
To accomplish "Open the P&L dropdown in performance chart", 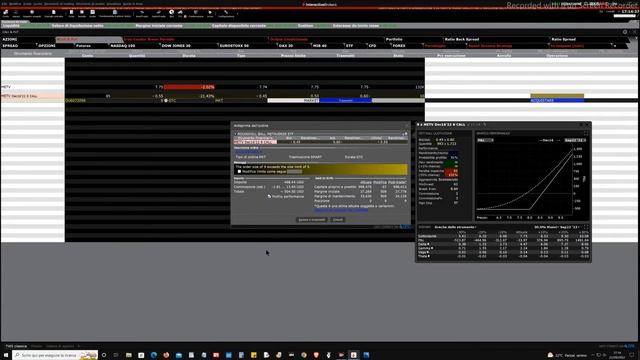I will point(485,140).
